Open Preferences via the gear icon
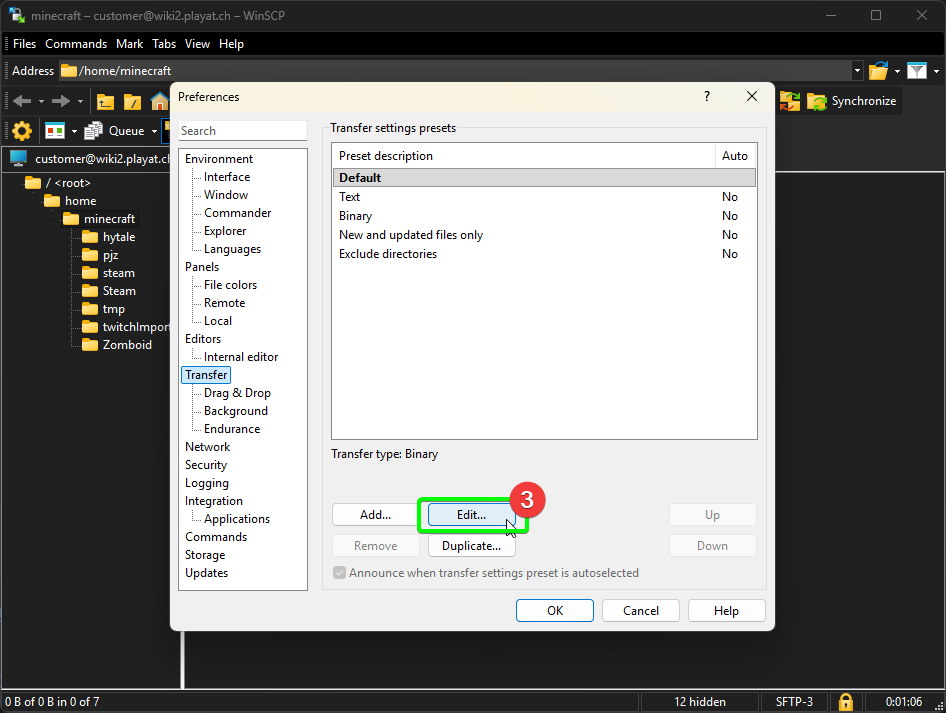The image size is (946, 713). pos(22,130)
